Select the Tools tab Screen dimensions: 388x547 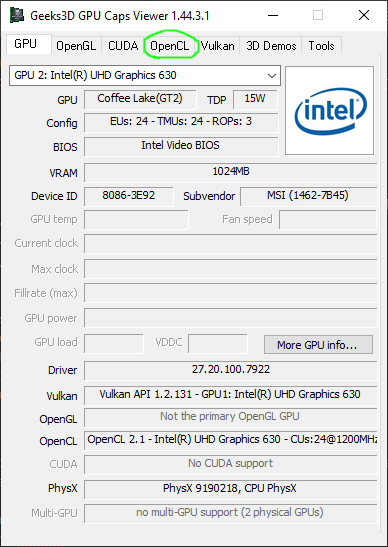tap(321, 46)
